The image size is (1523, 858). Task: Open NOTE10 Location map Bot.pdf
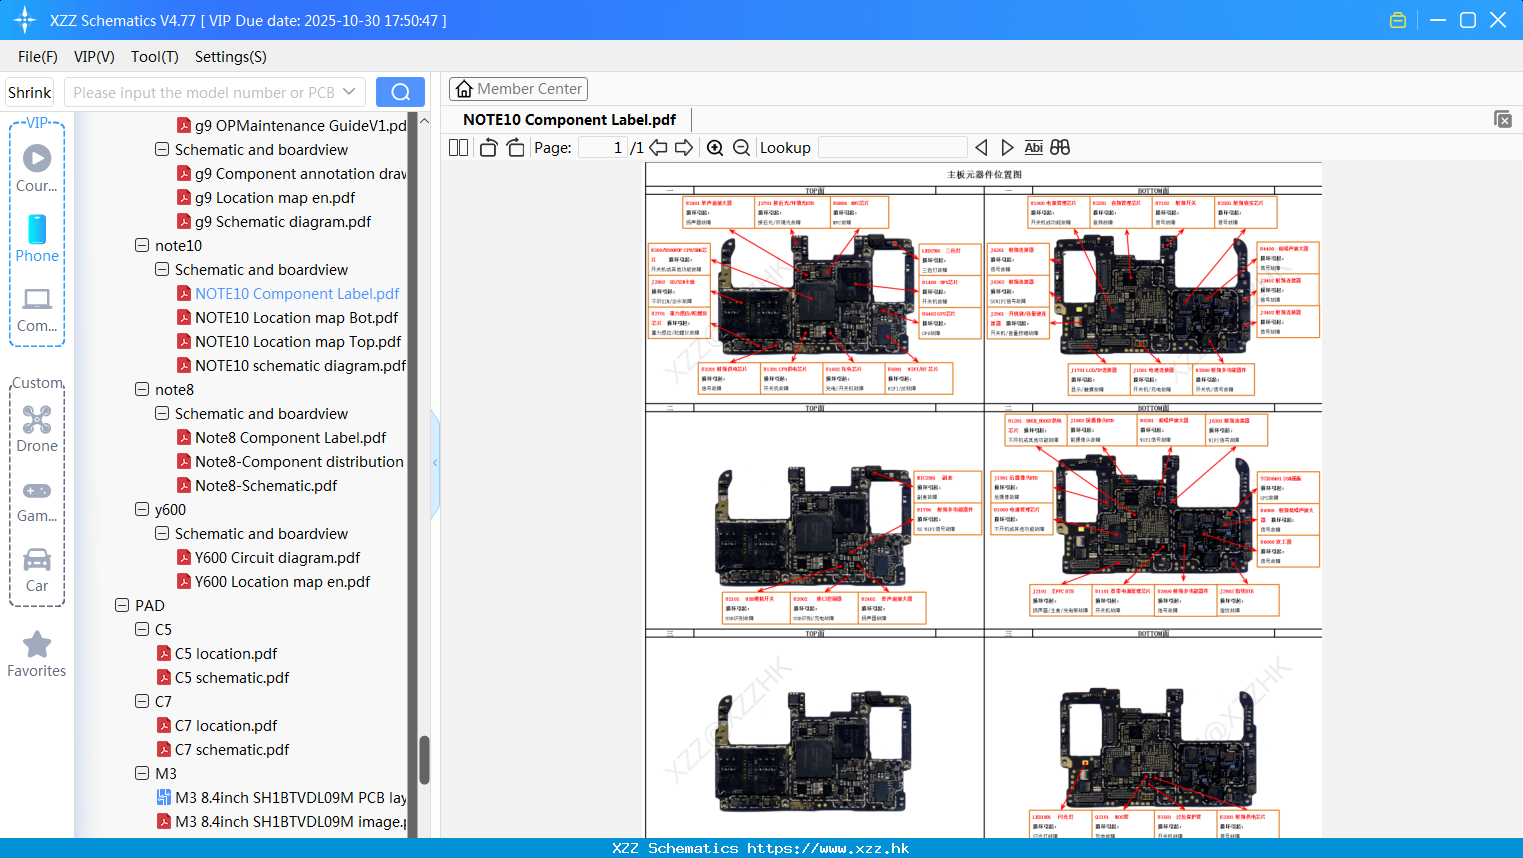[x=296, y=318]
